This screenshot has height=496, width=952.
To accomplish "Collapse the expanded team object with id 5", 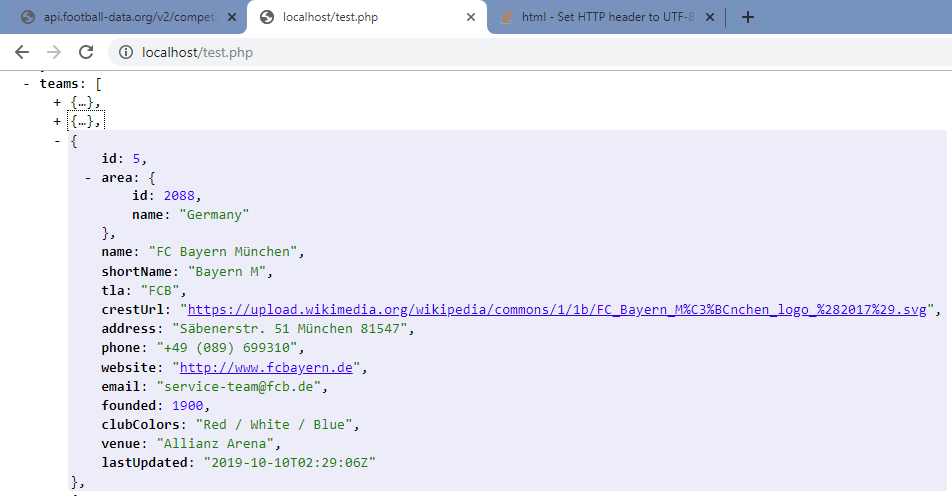I will coord(57,141).
